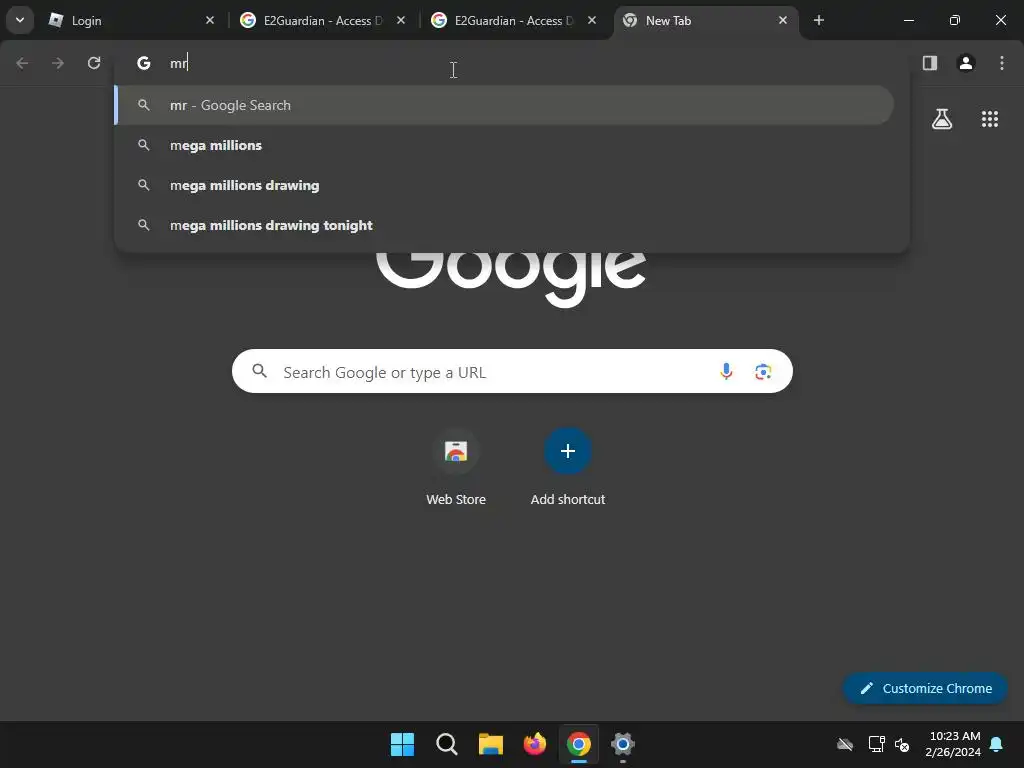
Task: Open Windows taskbar search
Action: [447, 744]
